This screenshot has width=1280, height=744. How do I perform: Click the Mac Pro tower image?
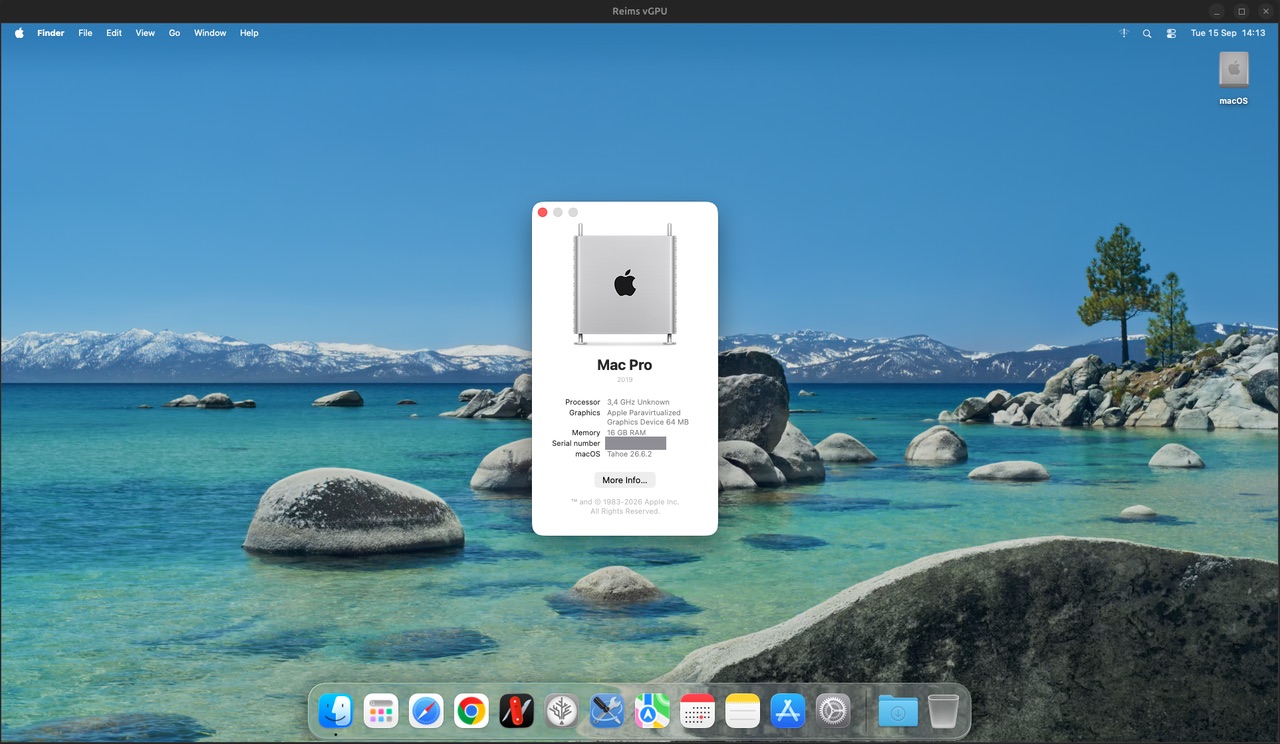[x=625, y=284]
